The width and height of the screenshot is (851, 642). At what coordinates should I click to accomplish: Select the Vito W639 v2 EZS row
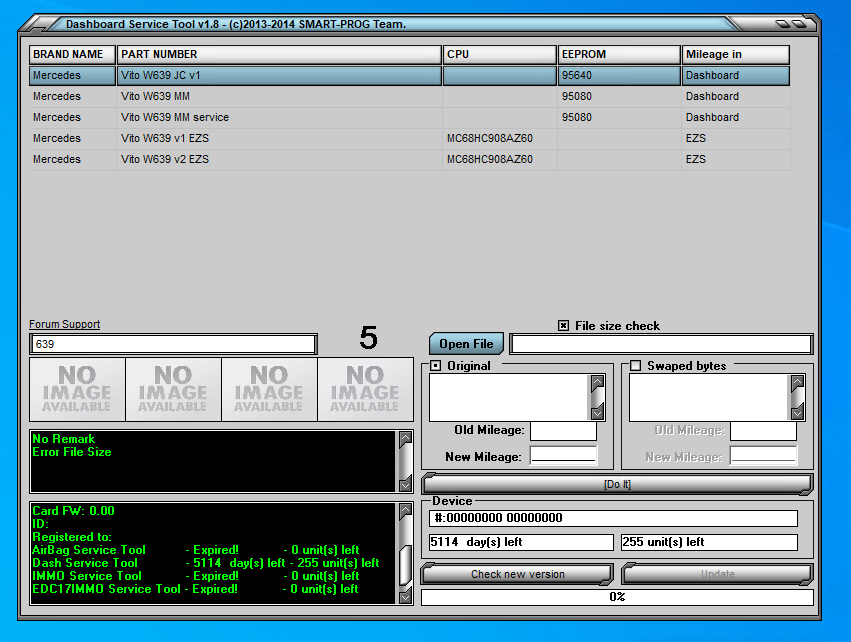[x=410, y=160]
